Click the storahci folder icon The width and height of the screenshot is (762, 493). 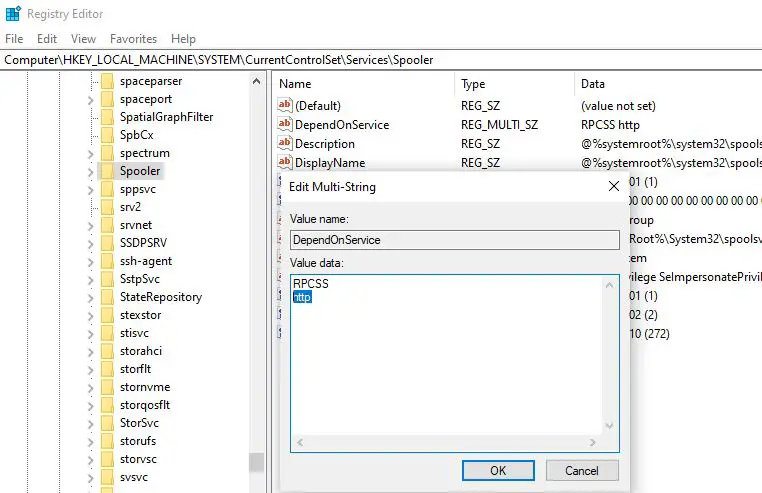(107, 351)
